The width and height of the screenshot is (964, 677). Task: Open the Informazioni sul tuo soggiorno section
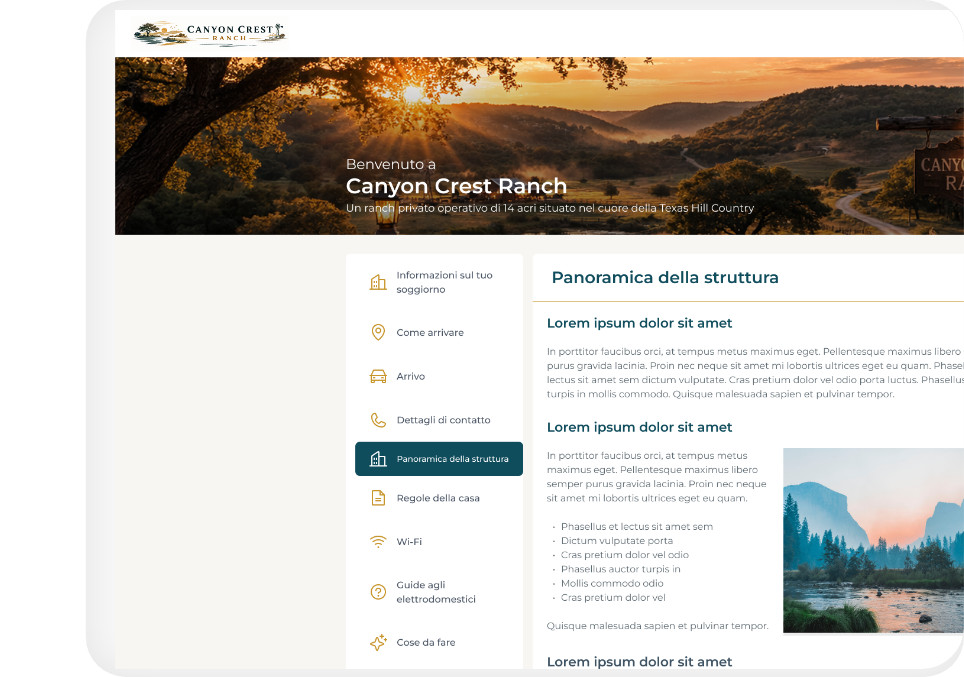click(444, 282)
